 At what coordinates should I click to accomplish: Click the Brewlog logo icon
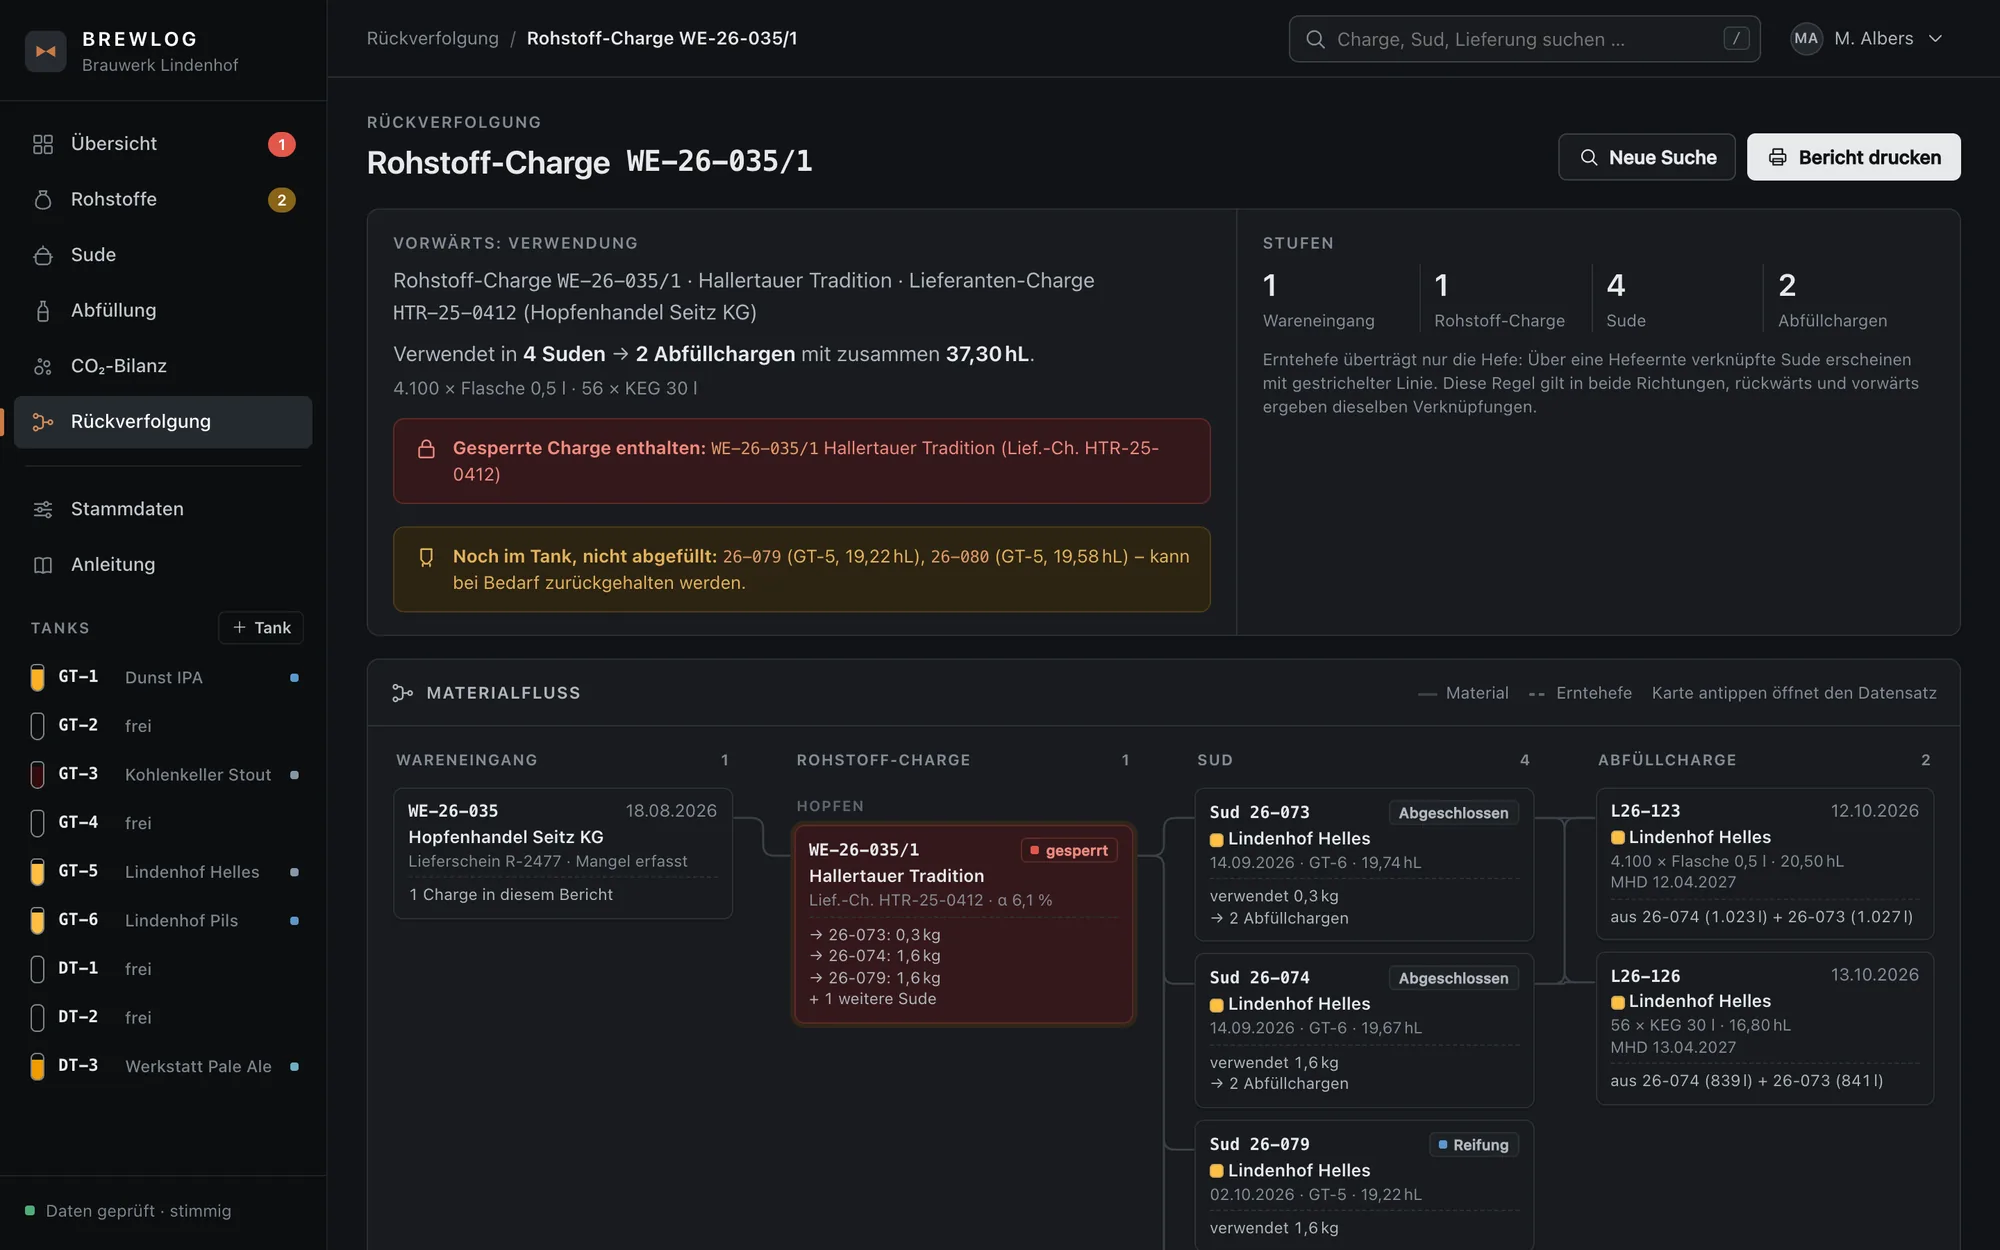tap(46, 51)
